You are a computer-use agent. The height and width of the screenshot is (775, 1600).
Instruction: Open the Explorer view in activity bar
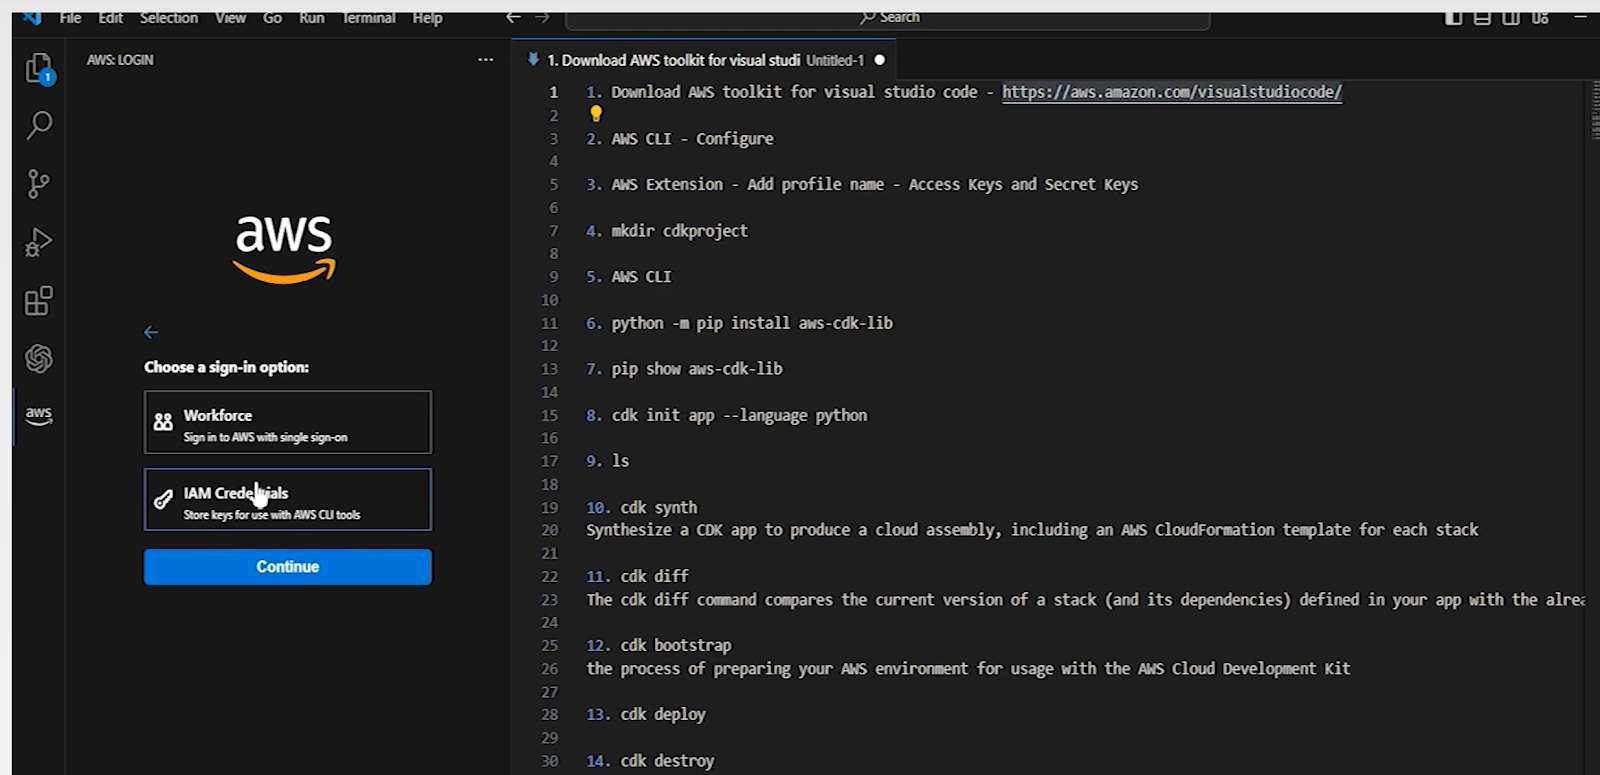click(x=39, y=69)
